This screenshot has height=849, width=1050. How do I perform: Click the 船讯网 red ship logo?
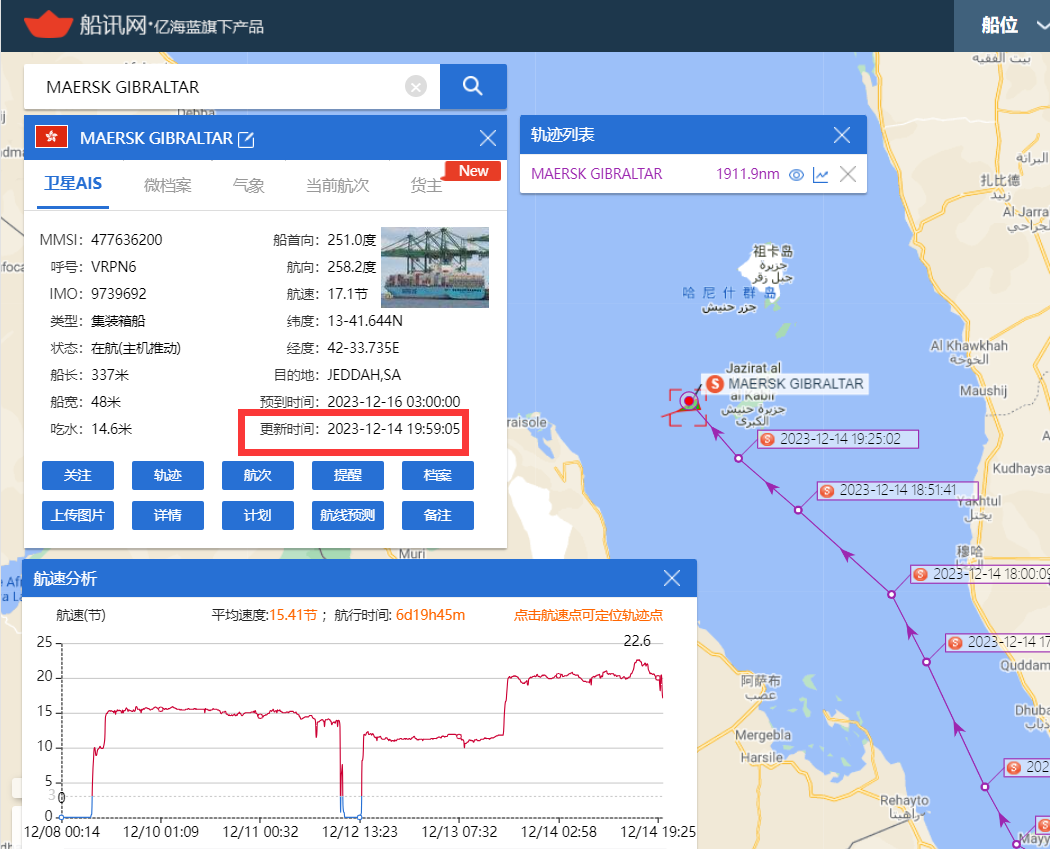coord(48,25)
